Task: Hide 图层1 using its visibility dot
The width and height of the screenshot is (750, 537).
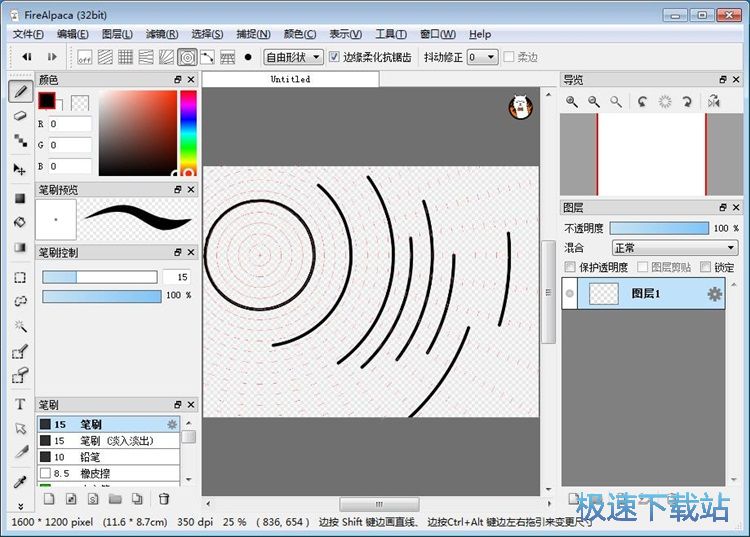Action: [570, 294]
